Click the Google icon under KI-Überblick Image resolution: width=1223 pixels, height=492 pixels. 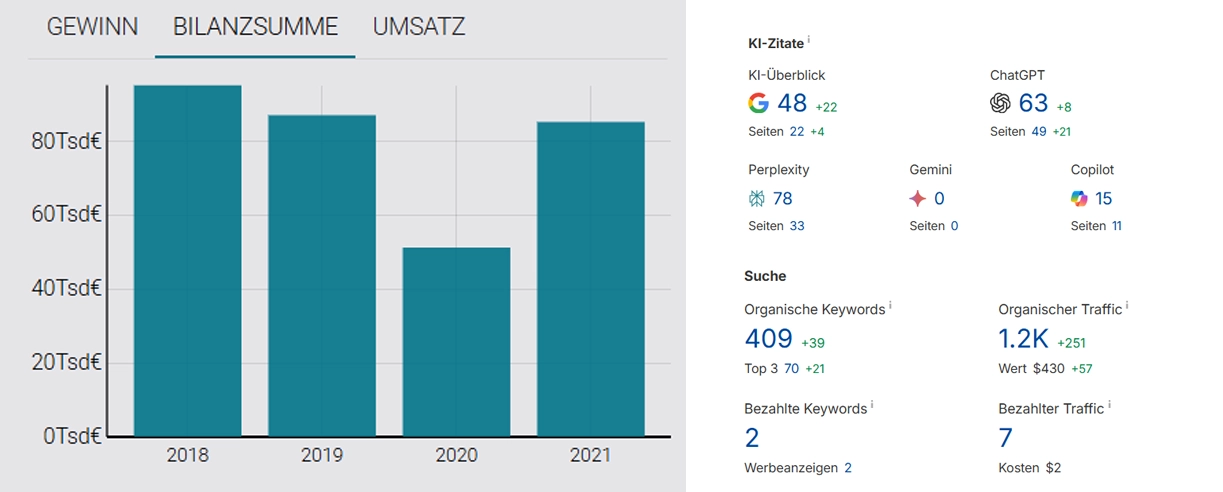click(x=759, y=103)
